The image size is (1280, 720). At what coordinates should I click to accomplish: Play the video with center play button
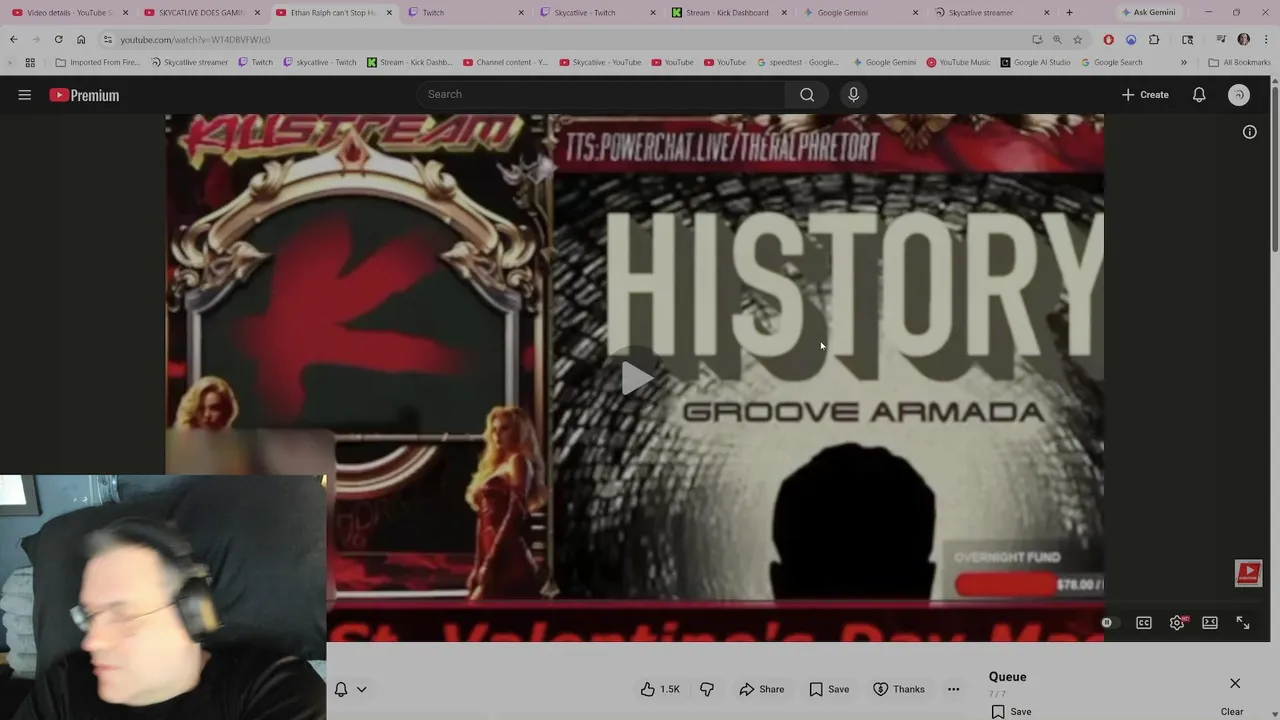636,378
